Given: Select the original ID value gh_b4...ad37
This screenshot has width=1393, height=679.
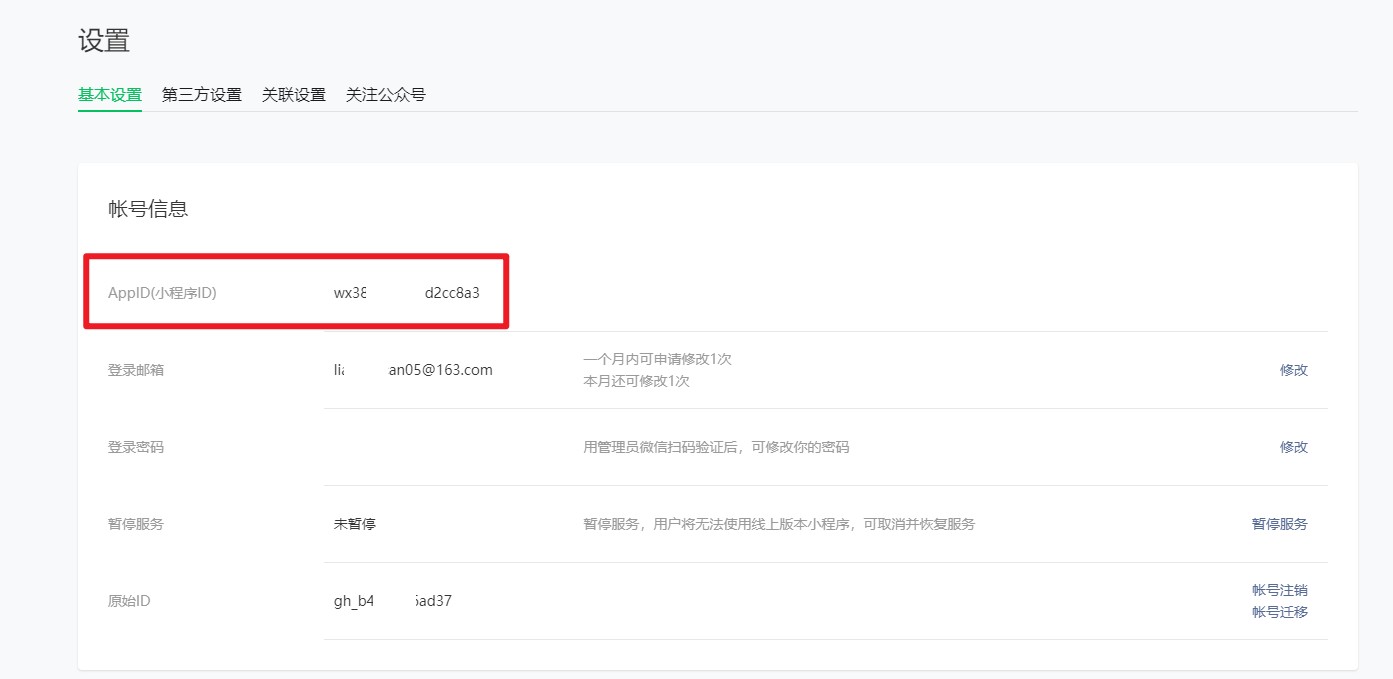Looking at the screenshot, I should [393, 601].
